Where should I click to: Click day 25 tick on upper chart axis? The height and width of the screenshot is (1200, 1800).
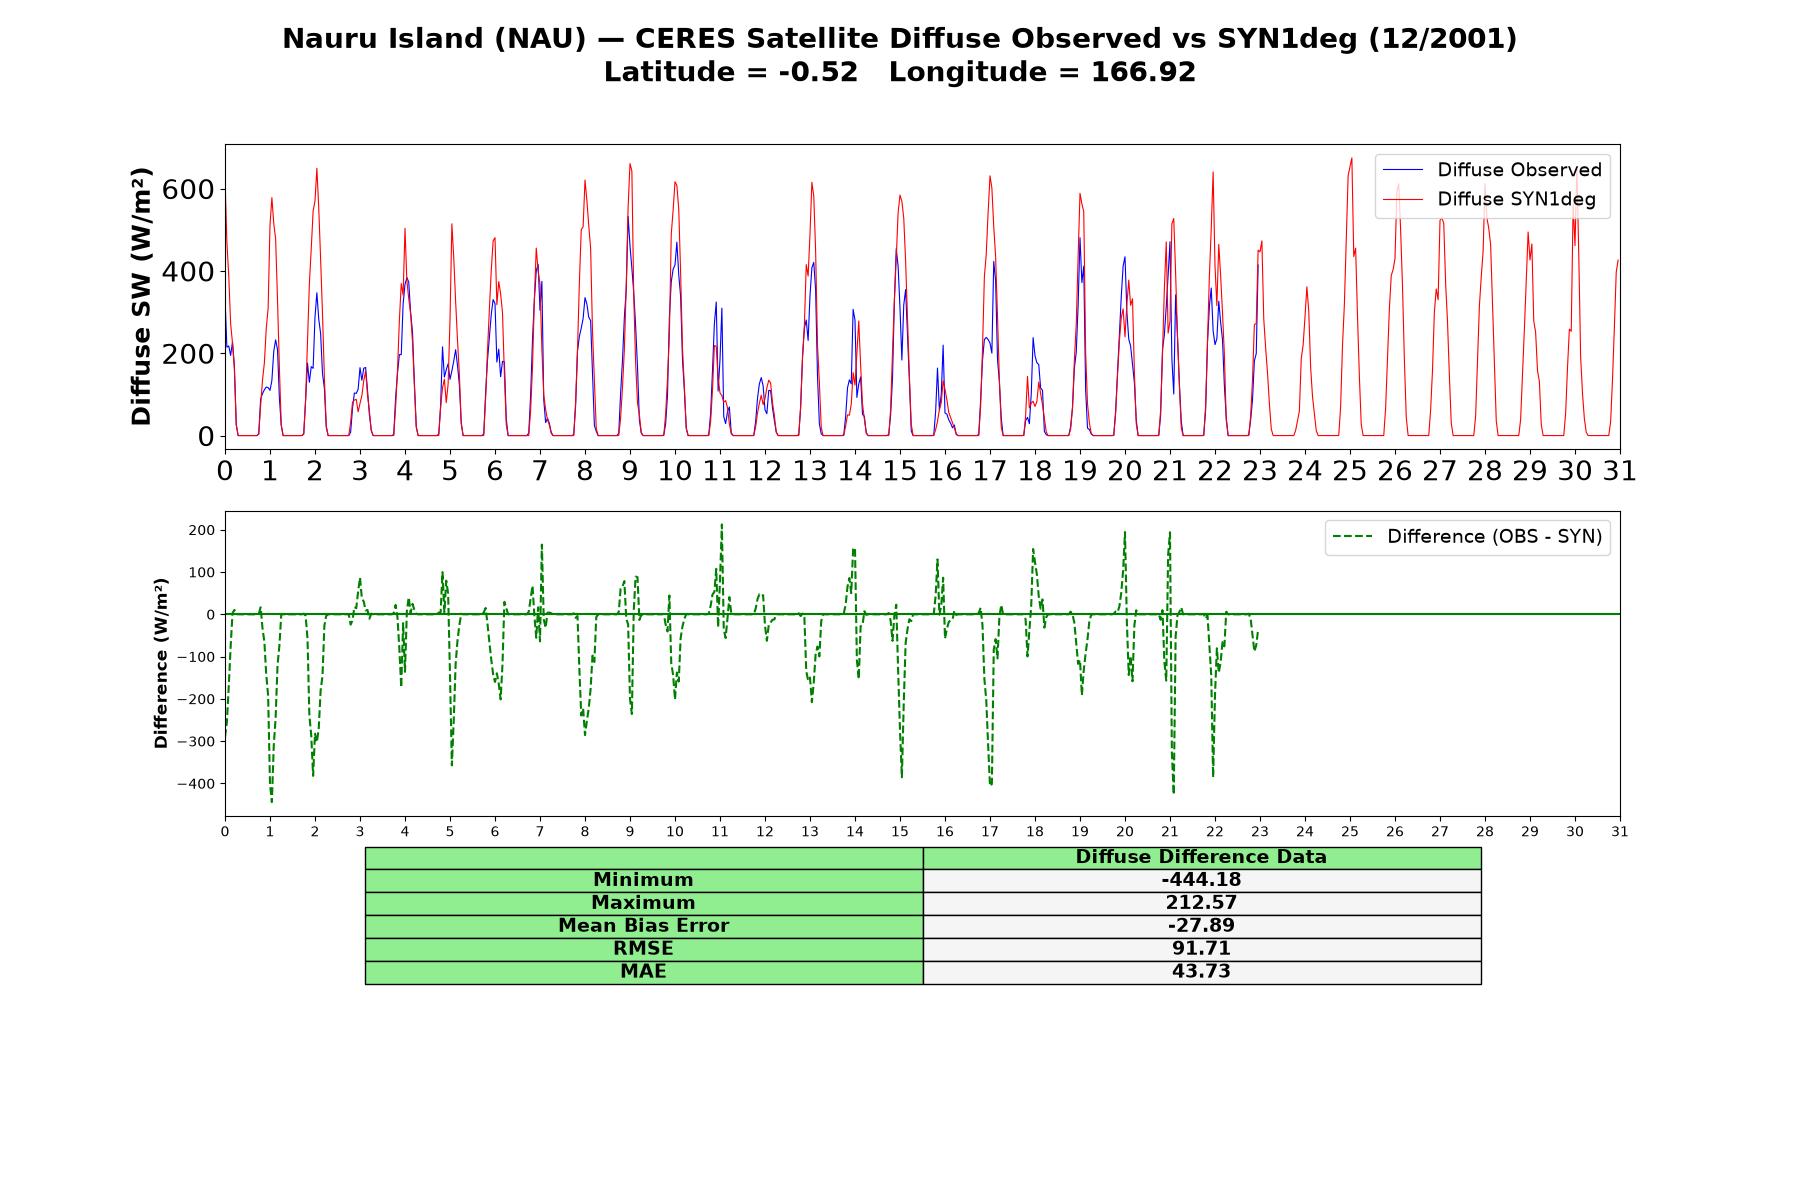(x=1350, y=470)
